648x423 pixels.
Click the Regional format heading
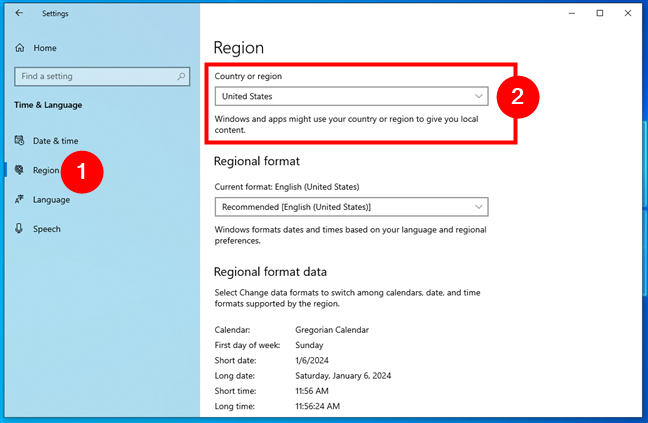point(257,161)
